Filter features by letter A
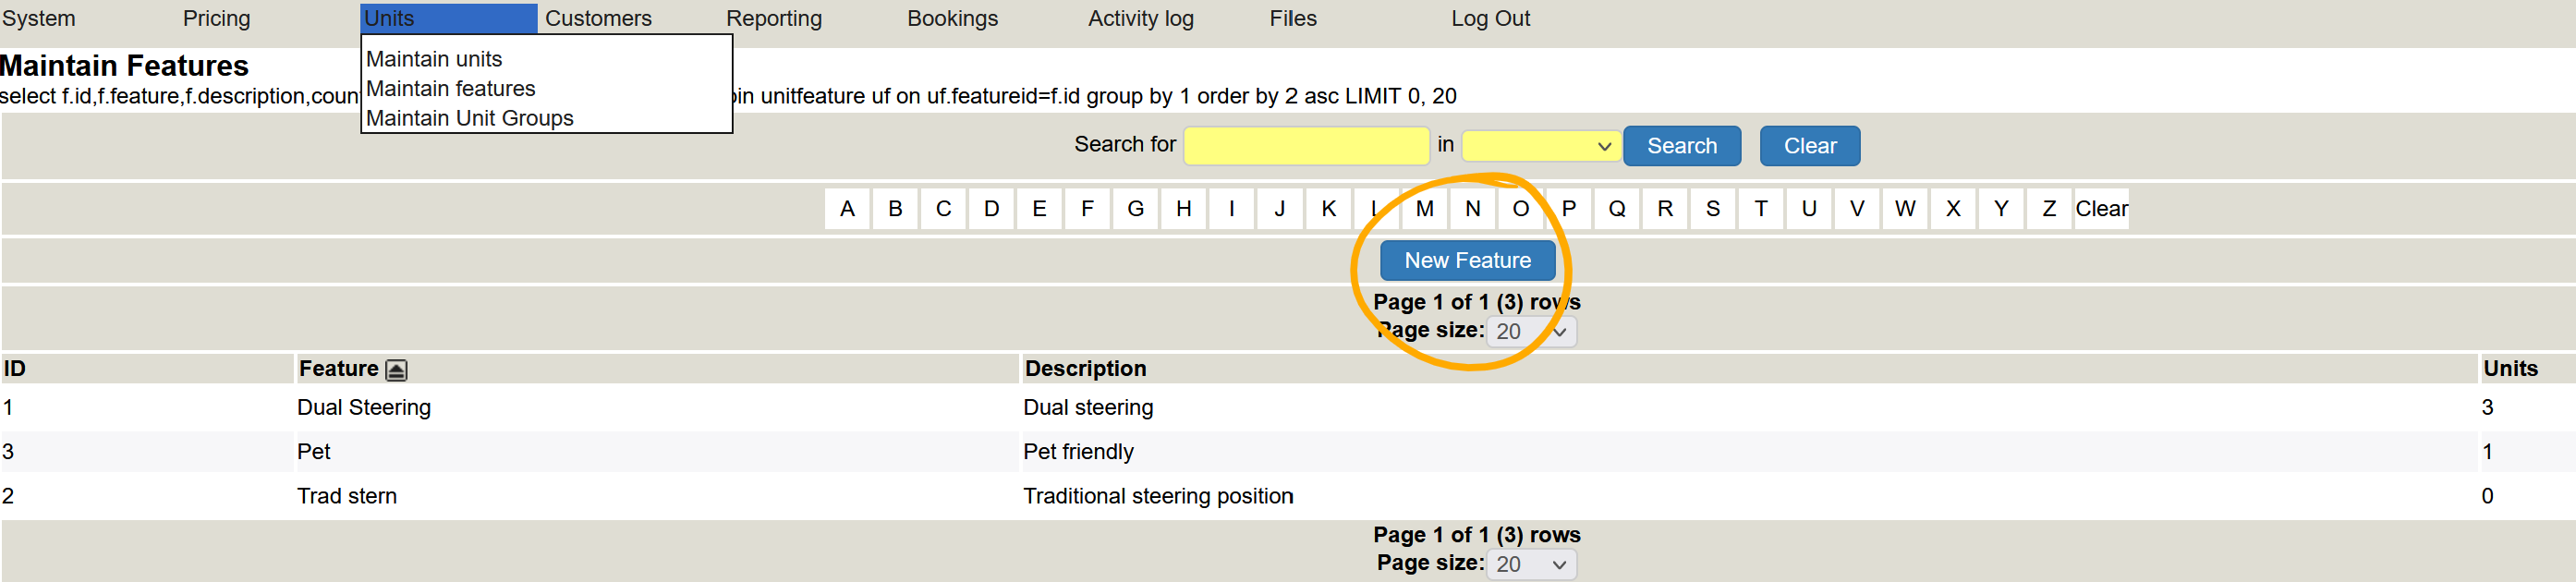Screen dimensions: 2576x582 click(x=847, y=209)
